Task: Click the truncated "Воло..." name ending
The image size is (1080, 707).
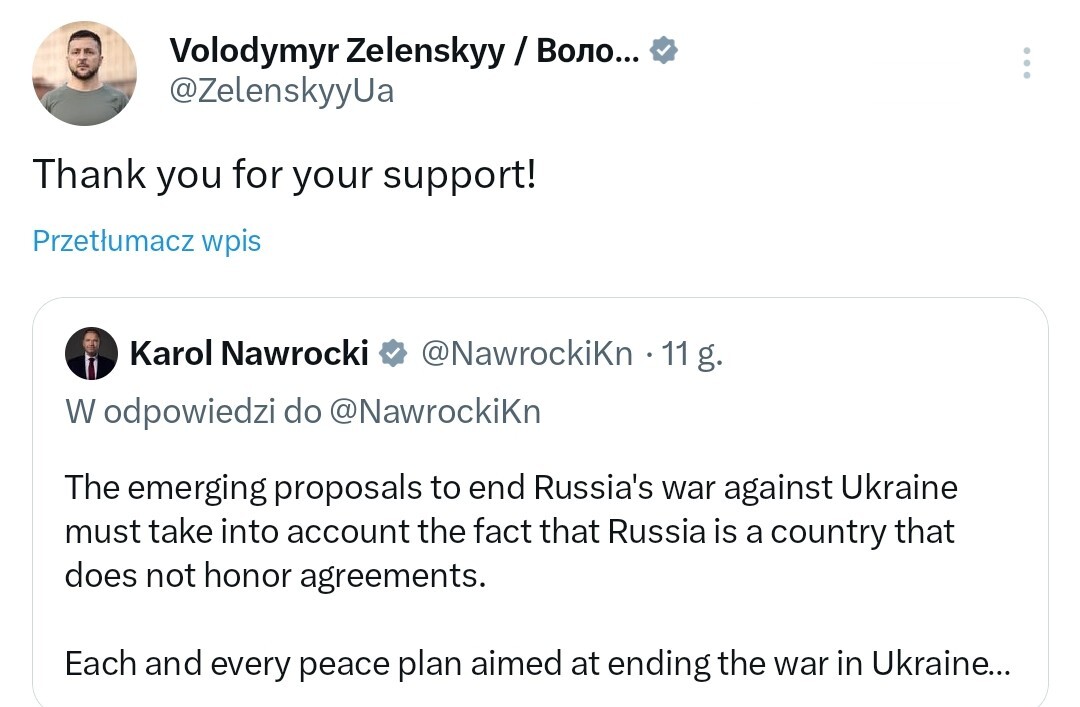Action: click(x=588, y=49)
